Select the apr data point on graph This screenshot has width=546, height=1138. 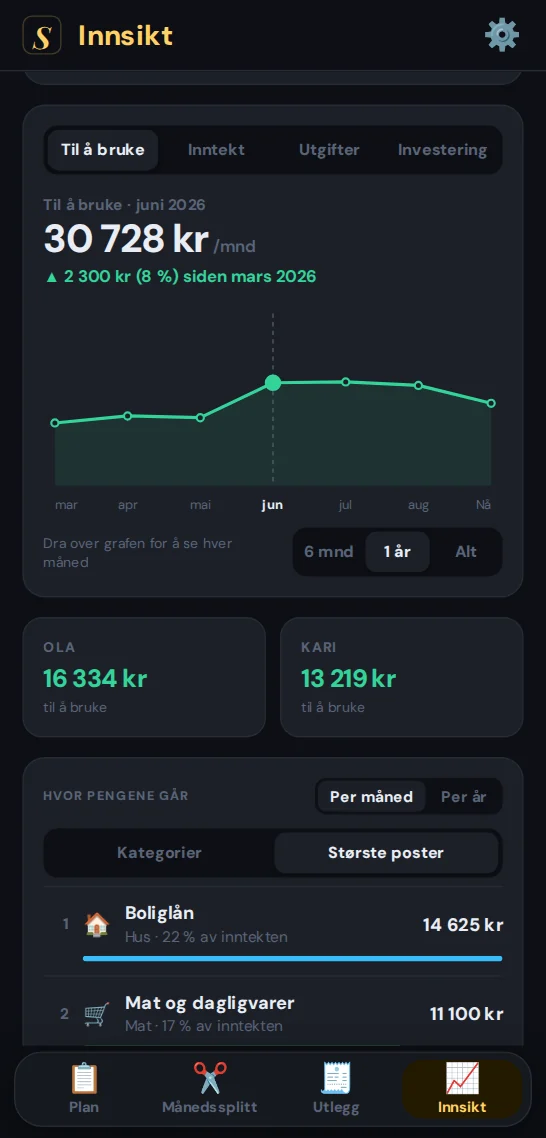tap(128, 416)
